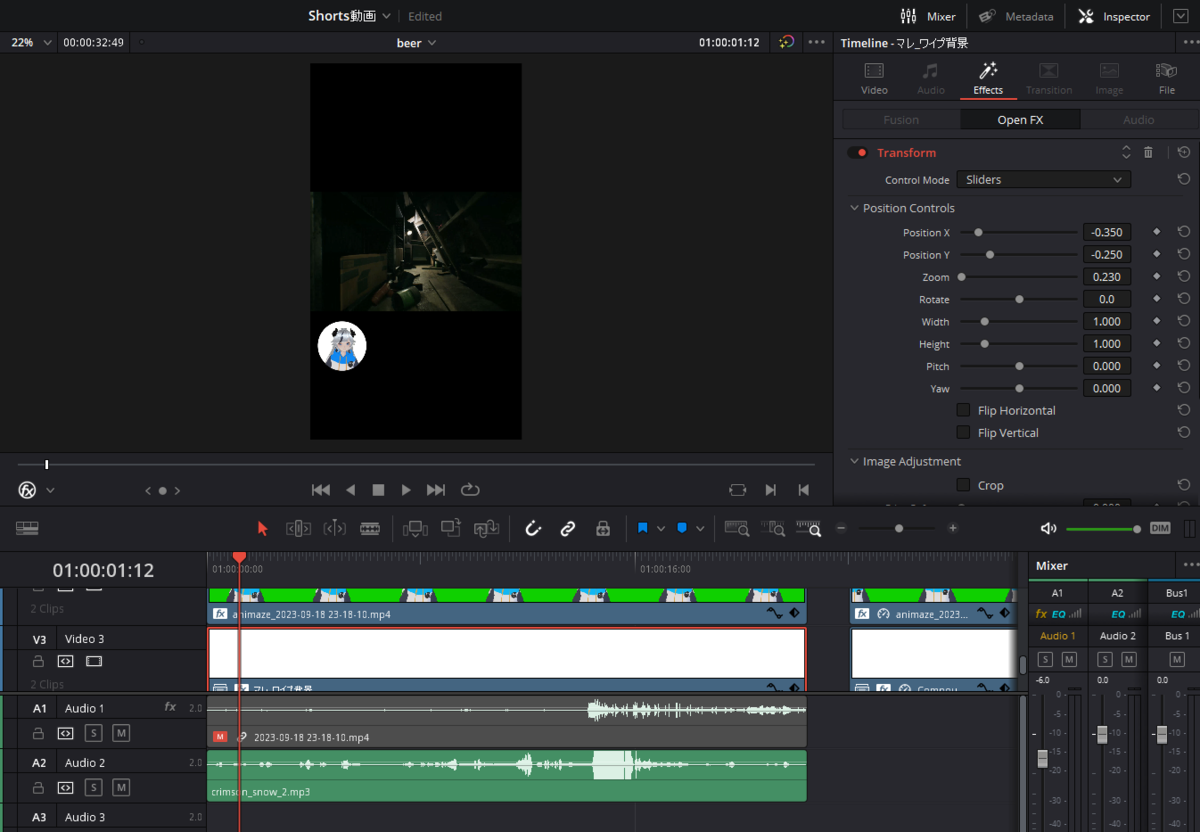This screenshot has height=832, width=1200.
Task: Disable the Transform effect toggle
Action: click(x=858, y=153)
